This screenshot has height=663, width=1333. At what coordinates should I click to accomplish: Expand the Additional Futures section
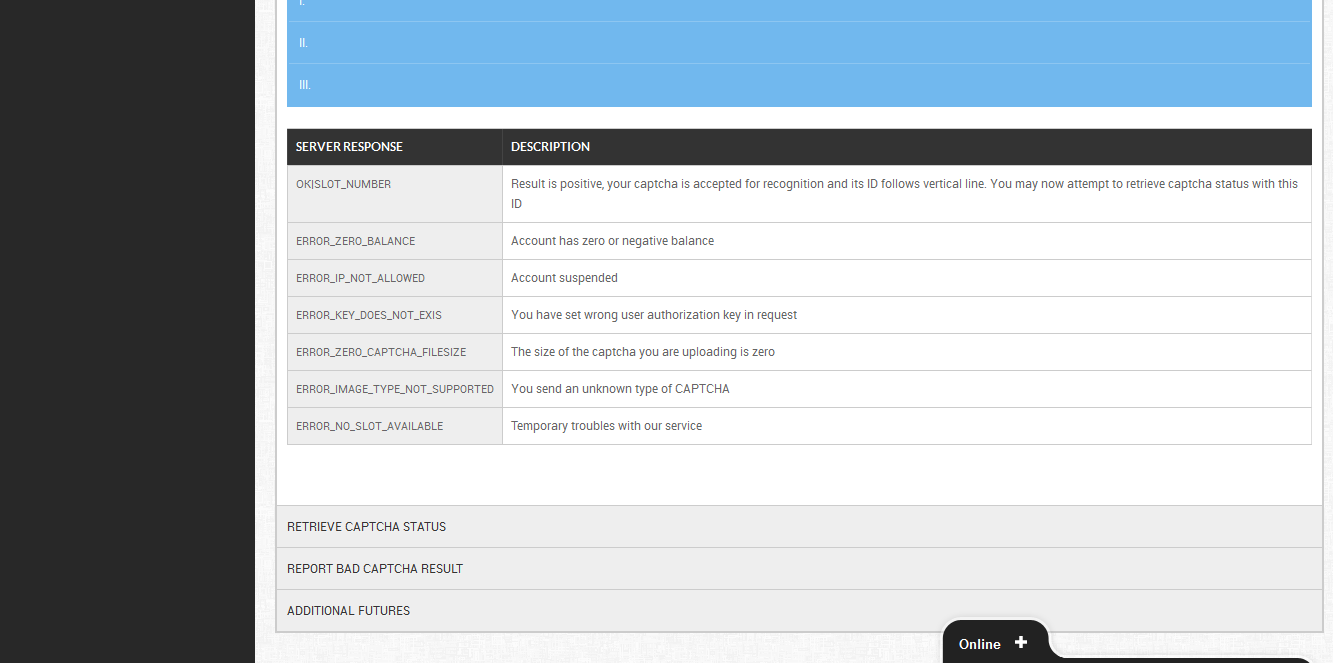click(x=799, y=610)
